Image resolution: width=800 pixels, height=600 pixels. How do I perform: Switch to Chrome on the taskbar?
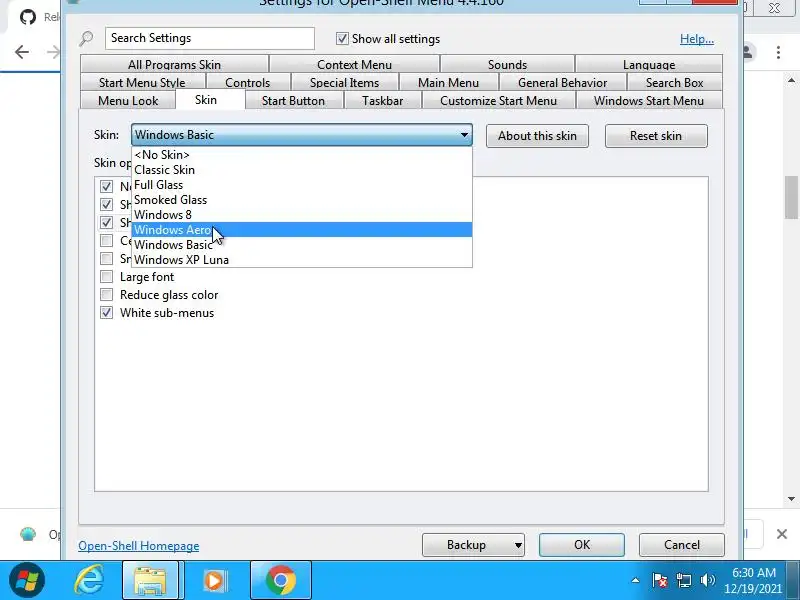coord(281,581)
